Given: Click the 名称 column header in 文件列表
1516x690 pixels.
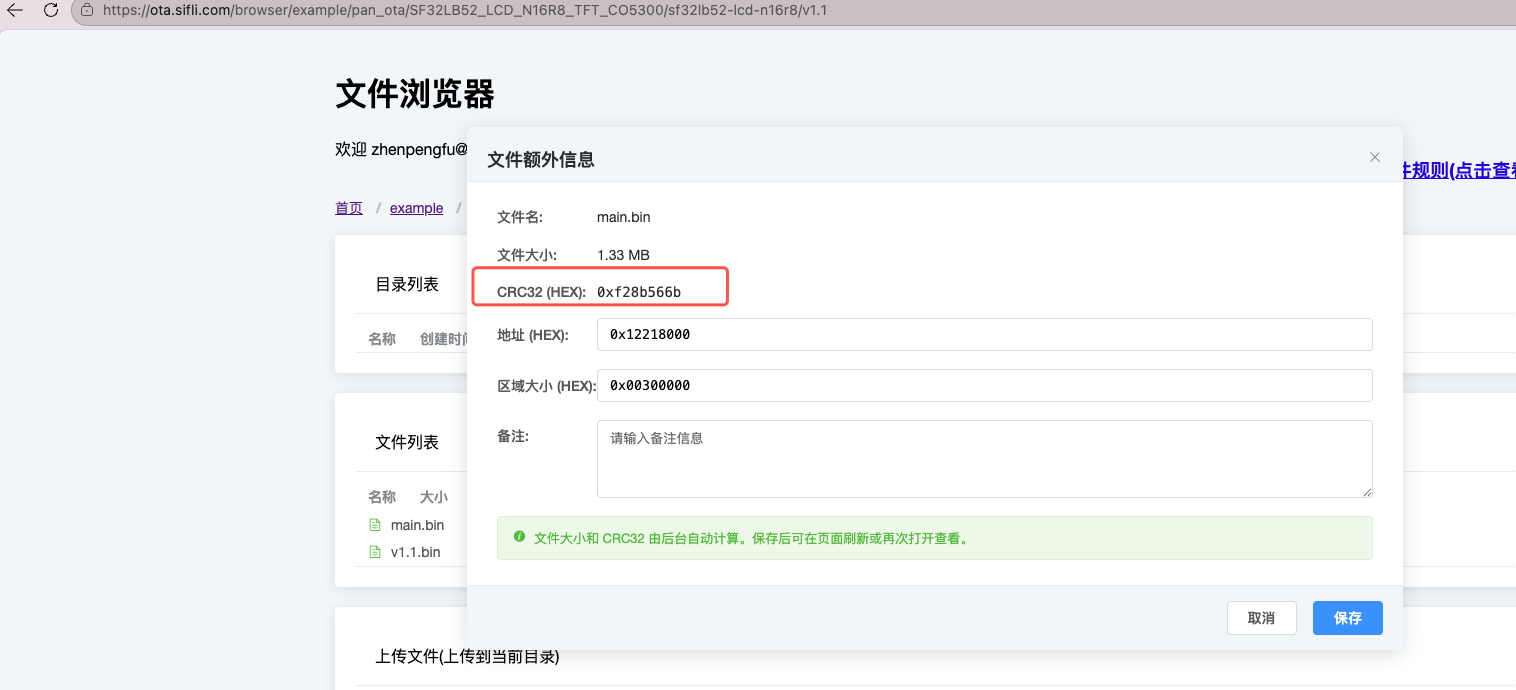Looking at the screenshot, I should [x=382, y=497].
